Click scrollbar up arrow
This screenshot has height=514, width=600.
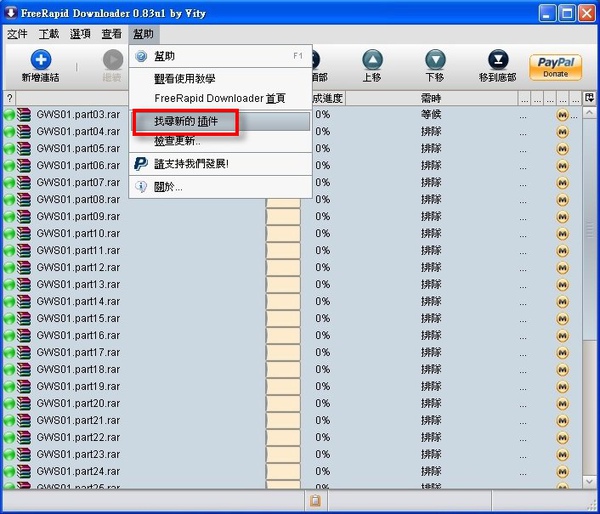pyautogui.click(x=589, y=113)
